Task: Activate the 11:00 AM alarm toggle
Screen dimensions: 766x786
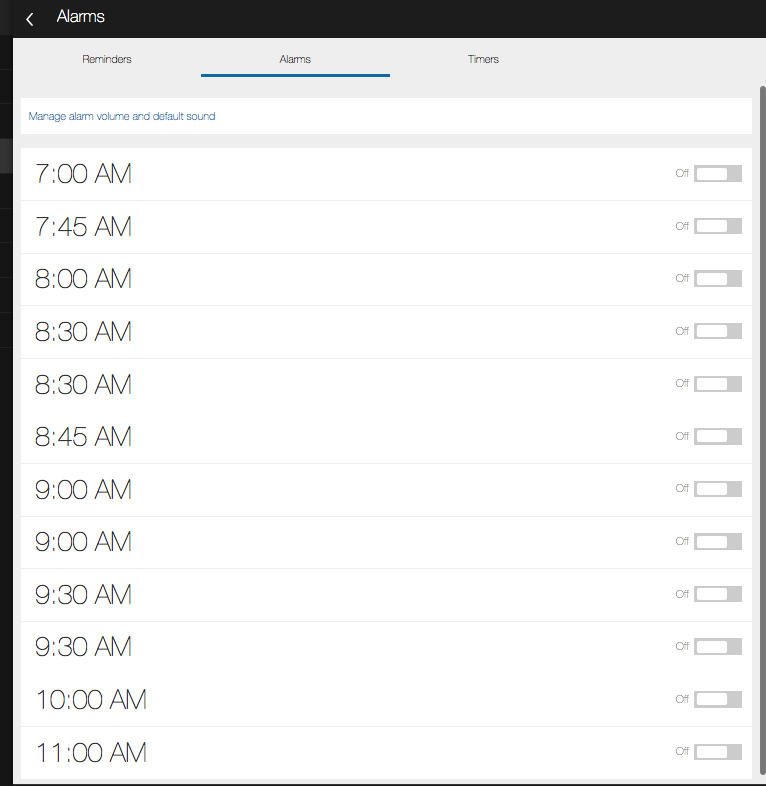Action: pyautogui.click(x=717, y=751)
